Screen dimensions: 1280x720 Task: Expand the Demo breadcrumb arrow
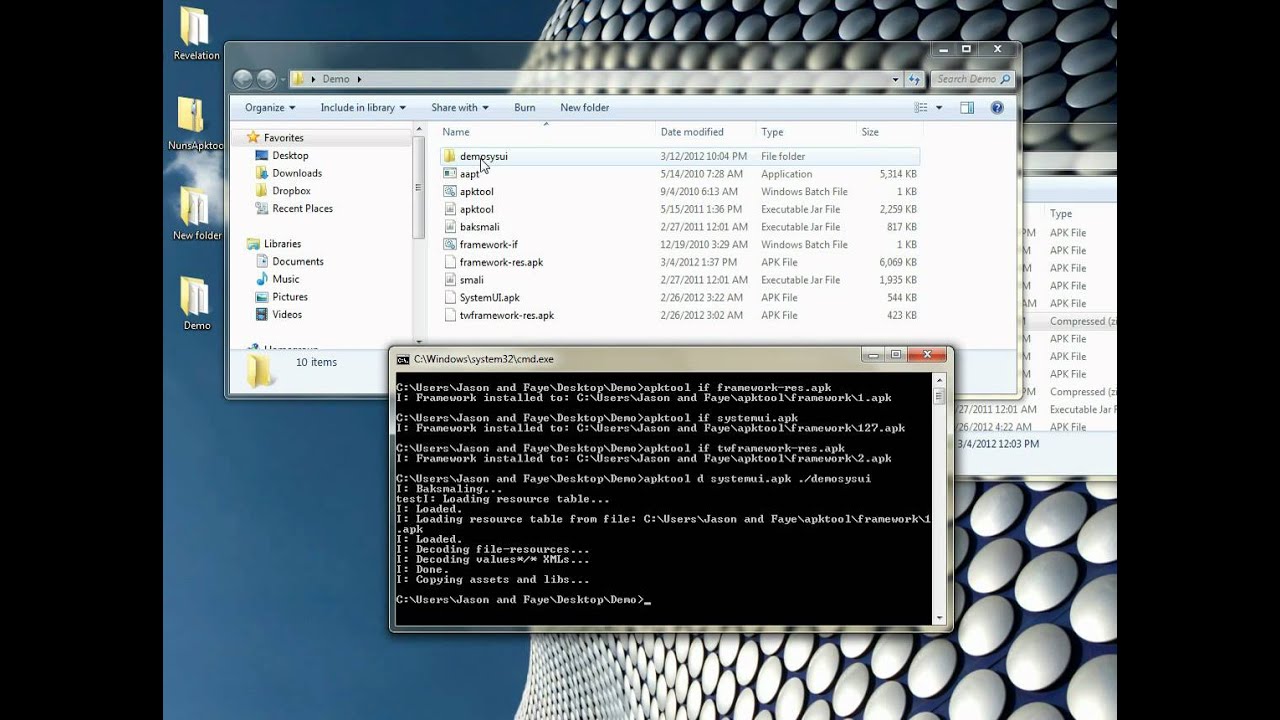click(x=359, y=79)
